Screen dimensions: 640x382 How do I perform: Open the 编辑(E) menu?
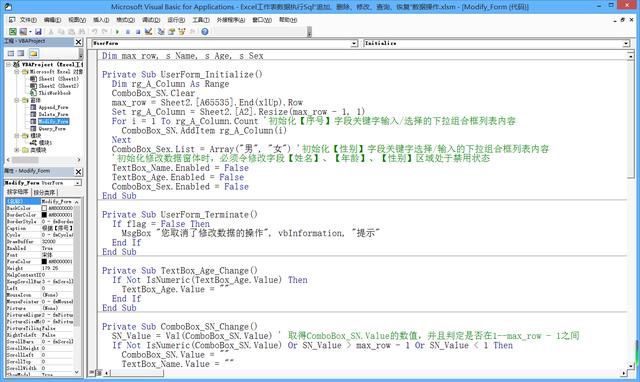(52, 20)
